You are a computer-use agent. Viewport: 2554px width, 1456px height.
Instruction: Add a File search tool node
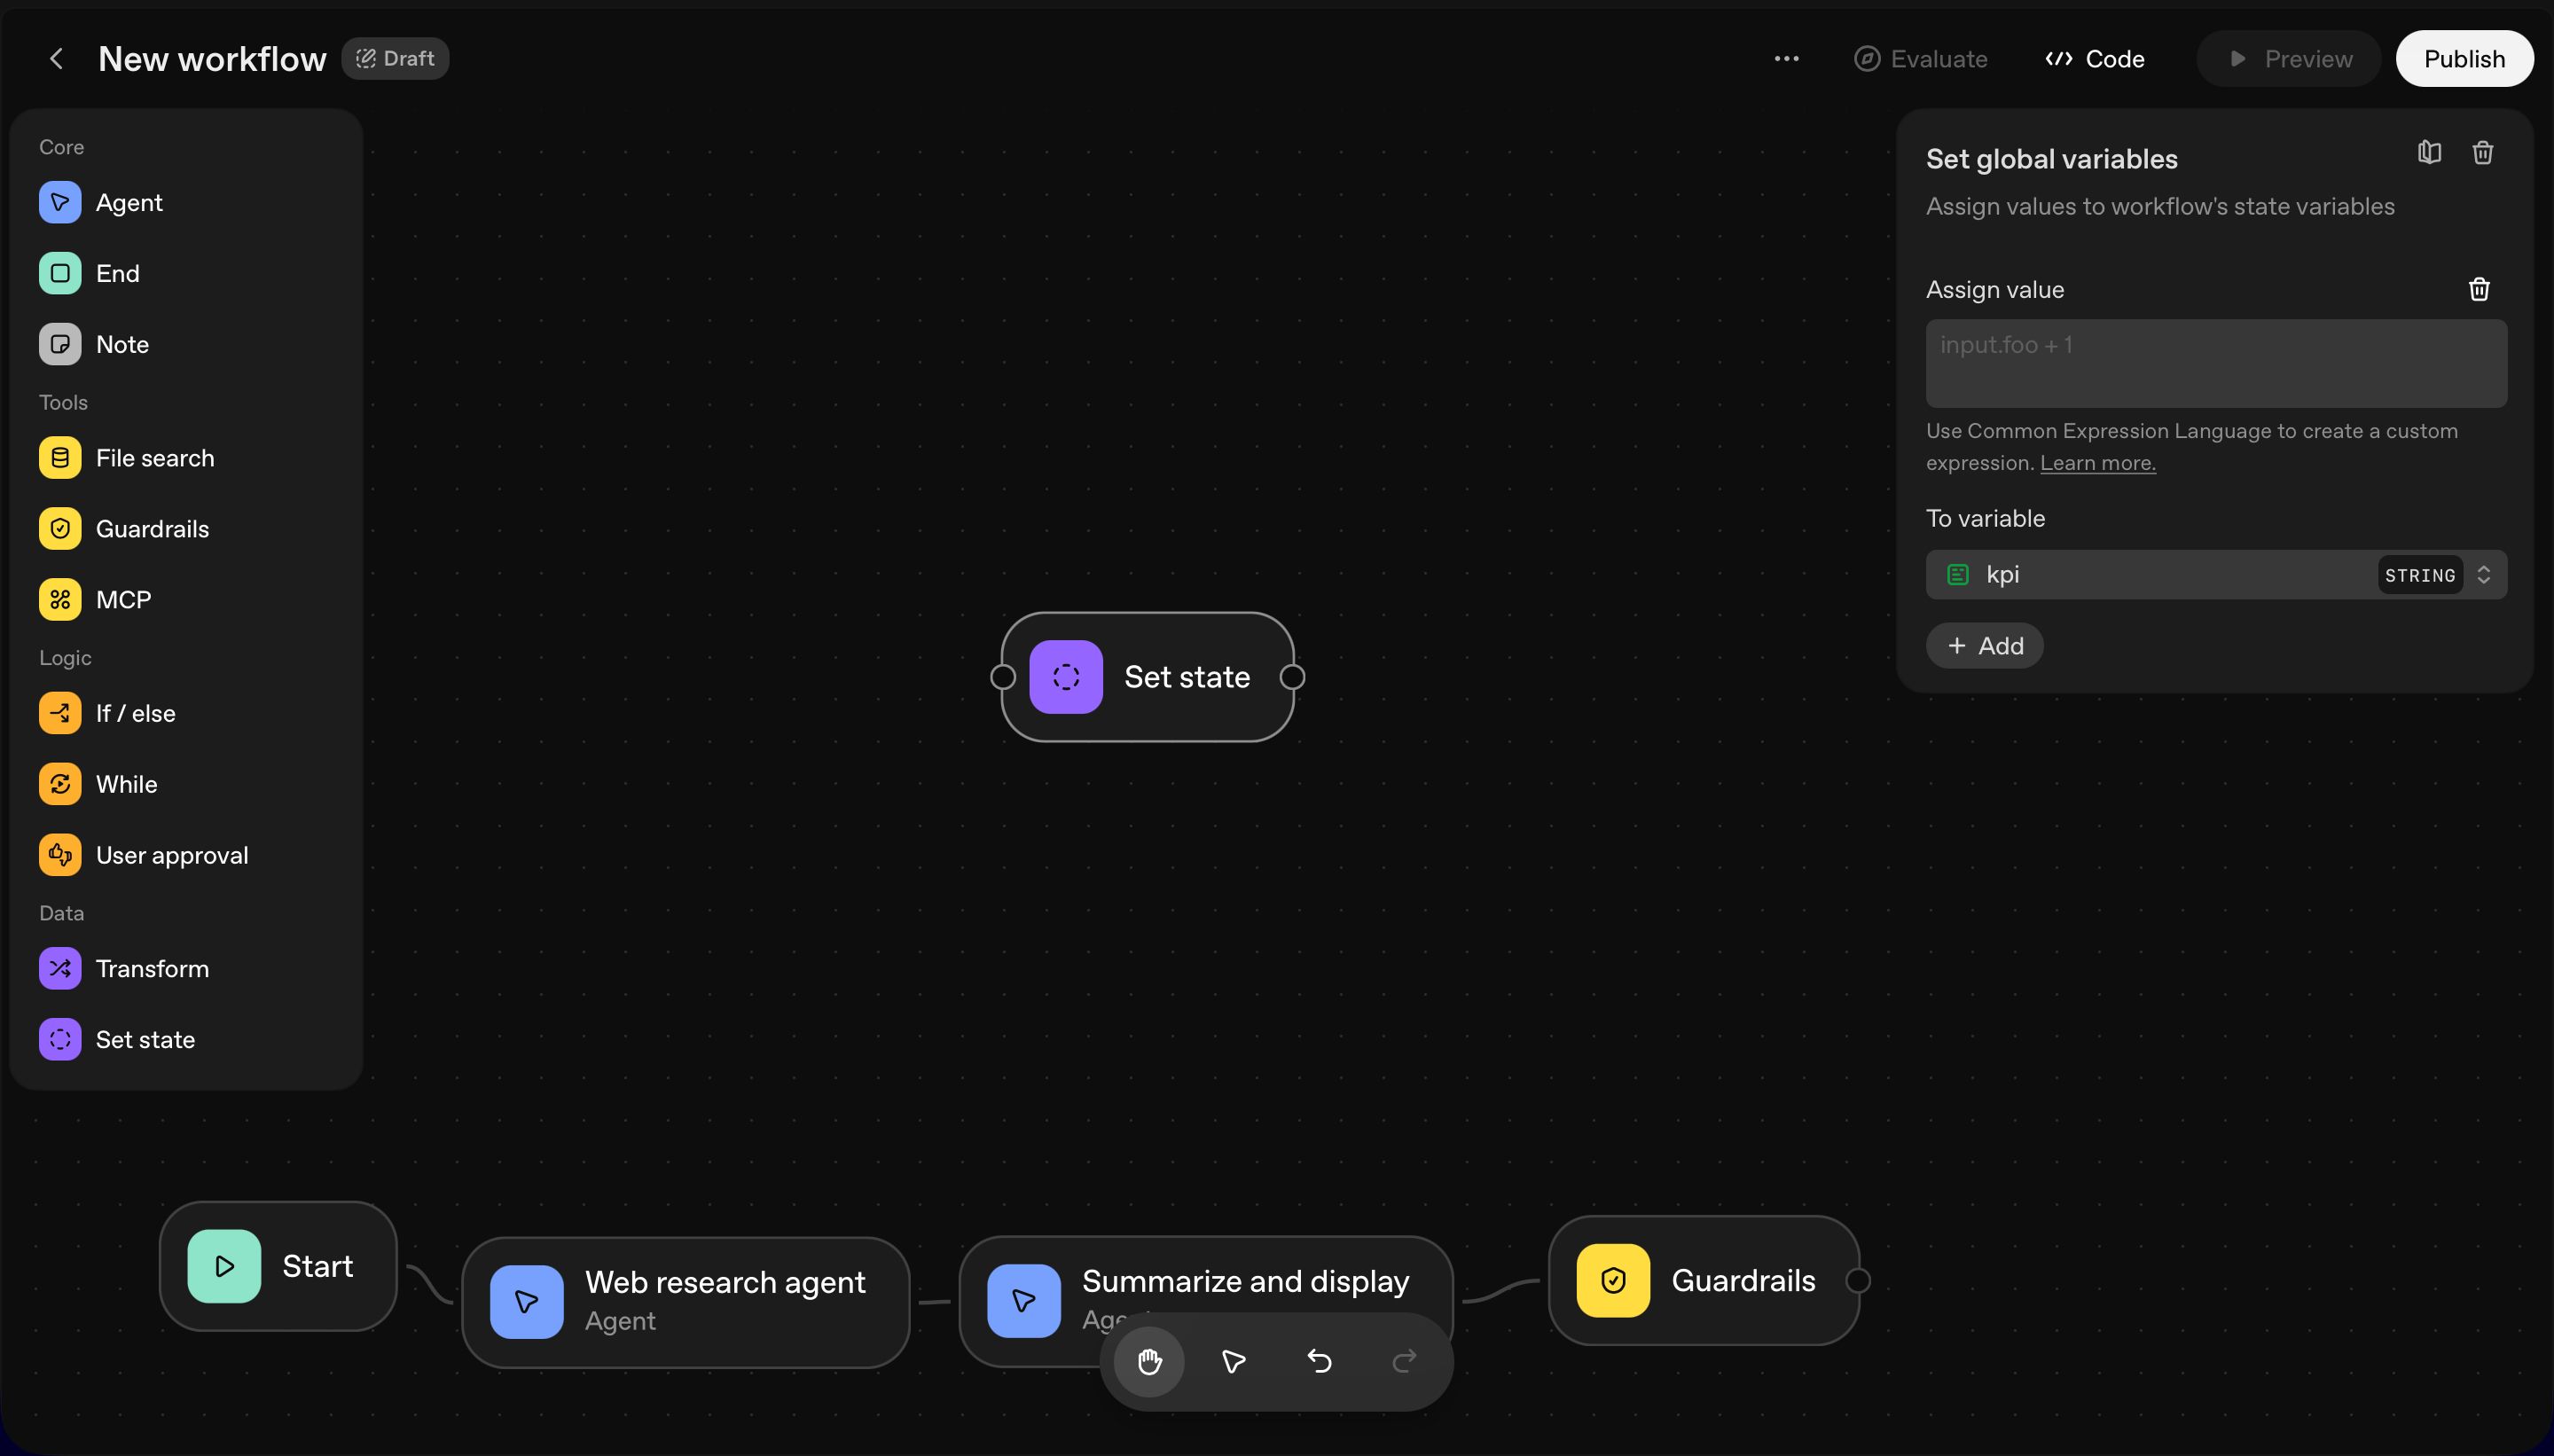[154, 458]
